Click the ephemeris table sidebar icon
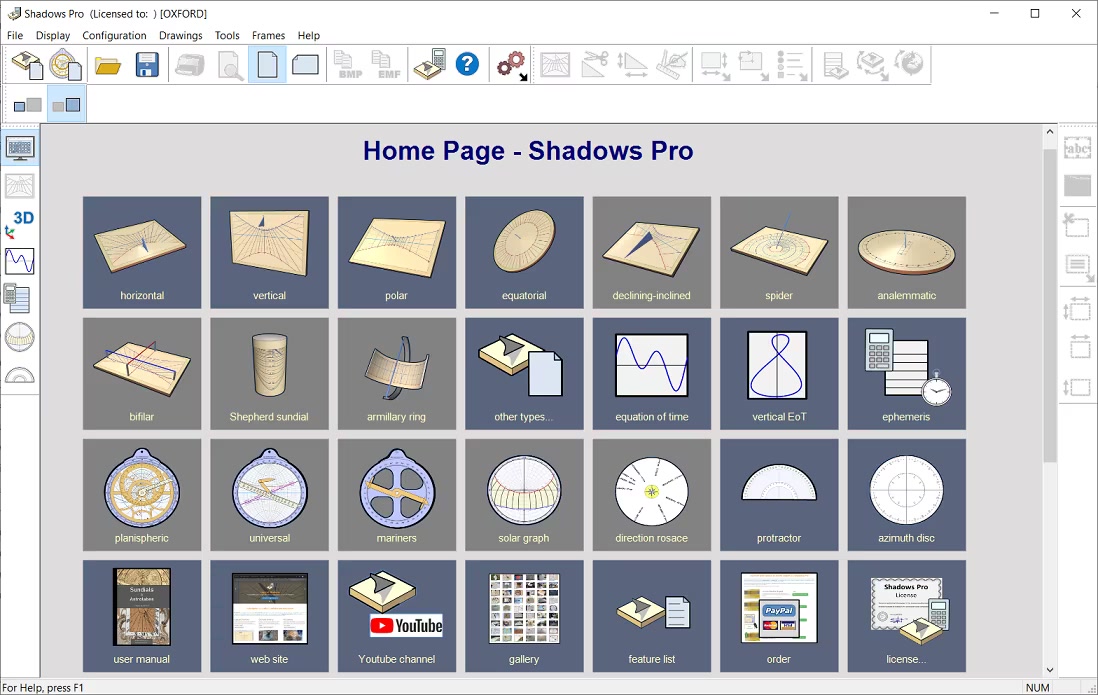This screenshot has width=1098, height=695. click(x=20, y=299)
